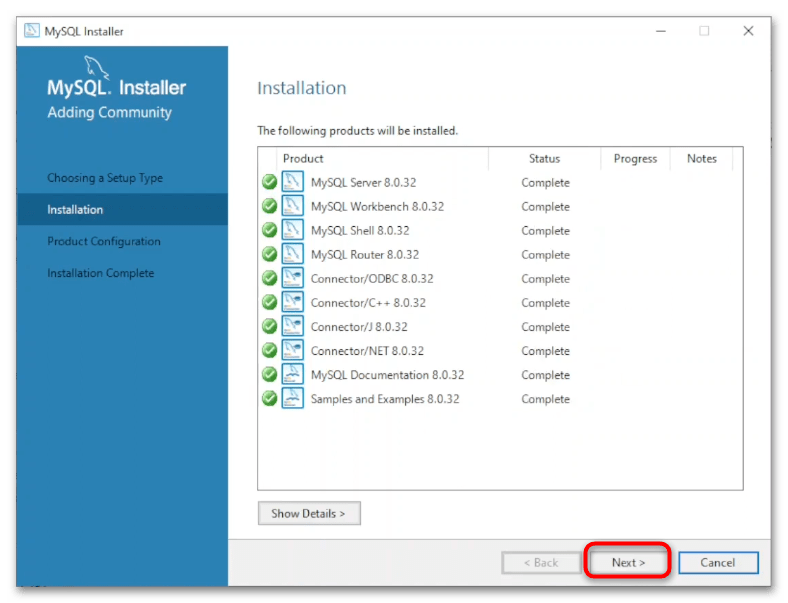The image size is (788, 603).
Task: Click the Status column header
Action: coord(544,159)
